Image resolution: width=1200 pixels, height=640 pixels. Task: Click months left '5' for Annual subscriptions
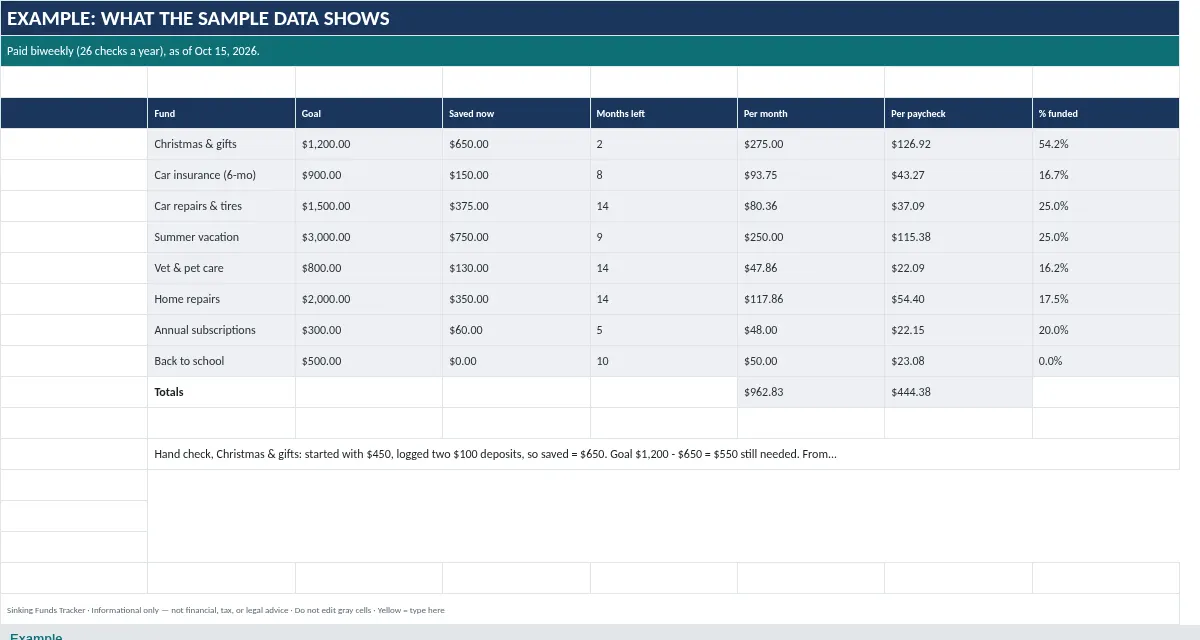[664, 330]
